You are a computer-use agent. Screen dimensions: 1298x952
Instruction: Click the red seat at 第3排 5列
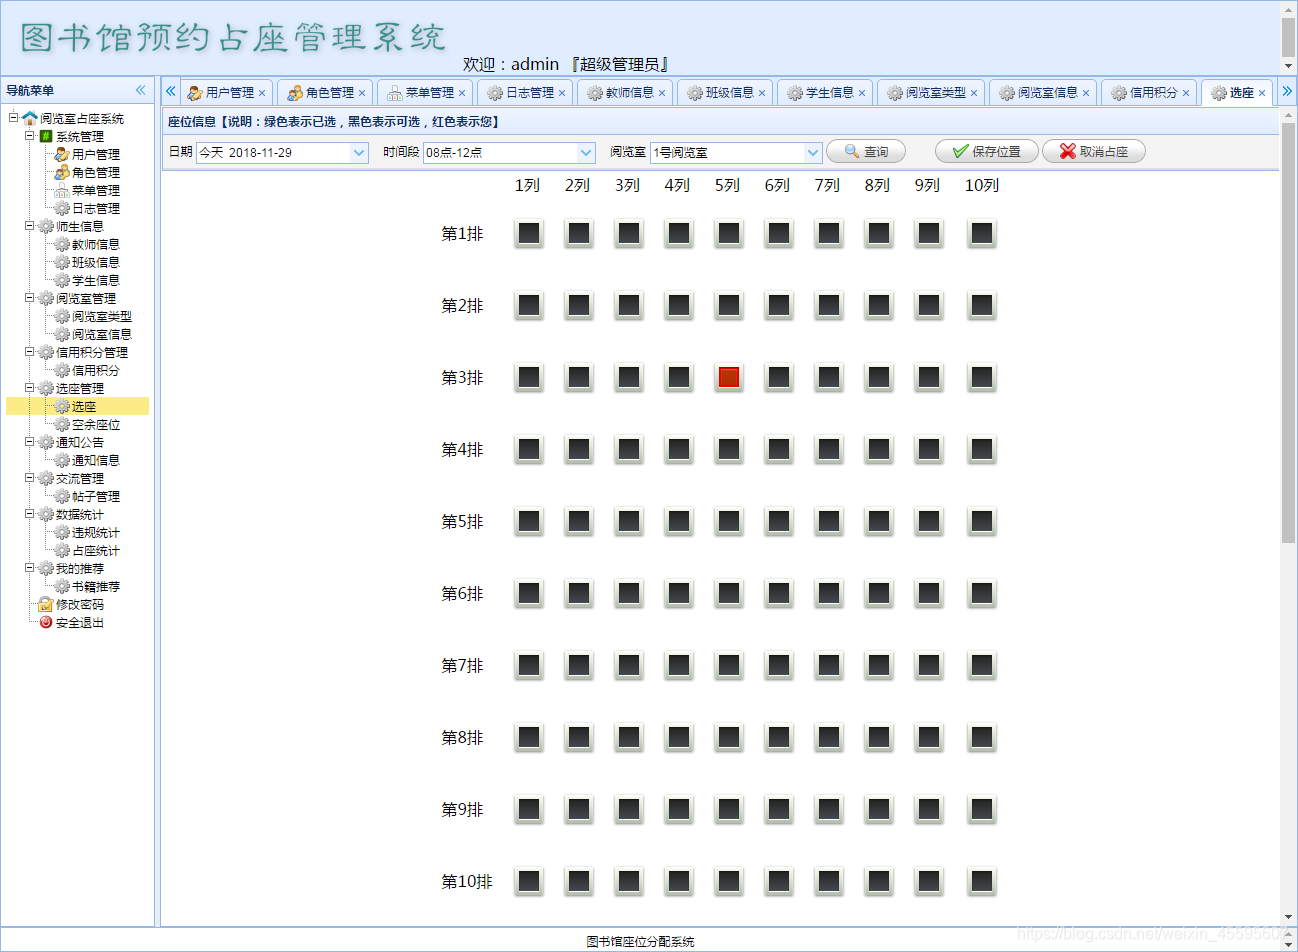729,378
